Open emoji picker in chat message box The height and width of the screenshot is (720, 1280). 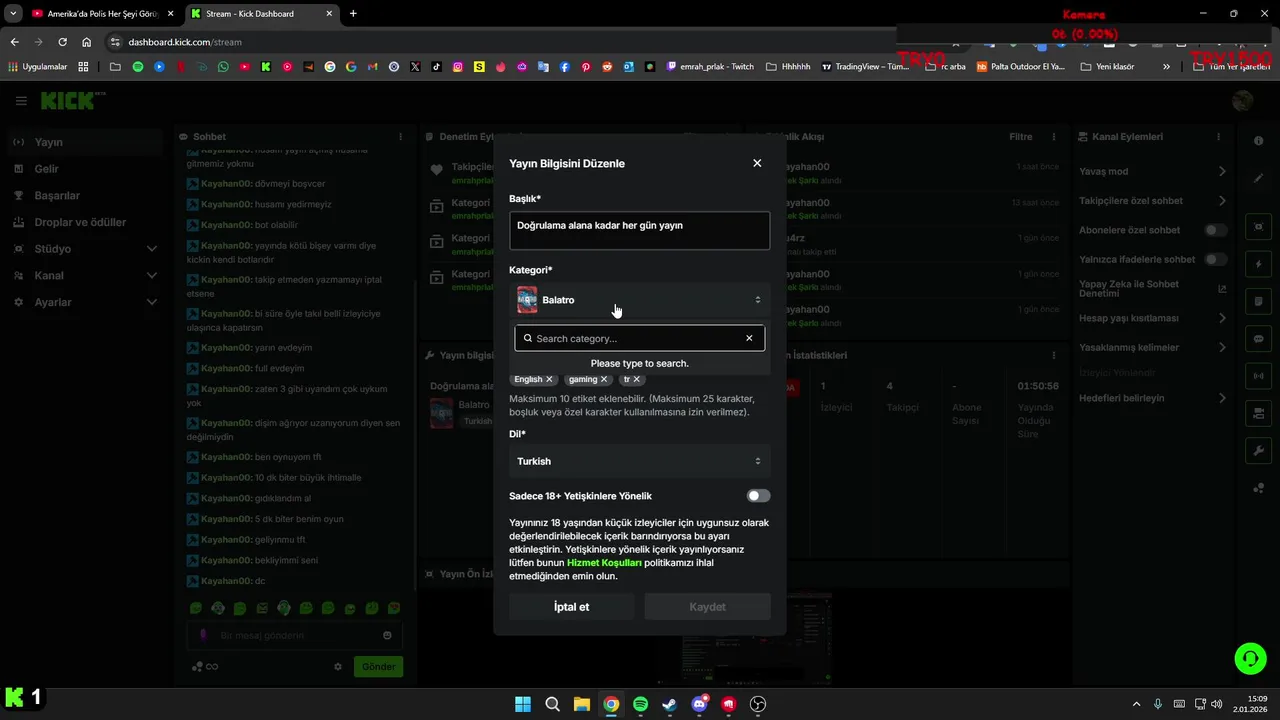tap(387, 635)
